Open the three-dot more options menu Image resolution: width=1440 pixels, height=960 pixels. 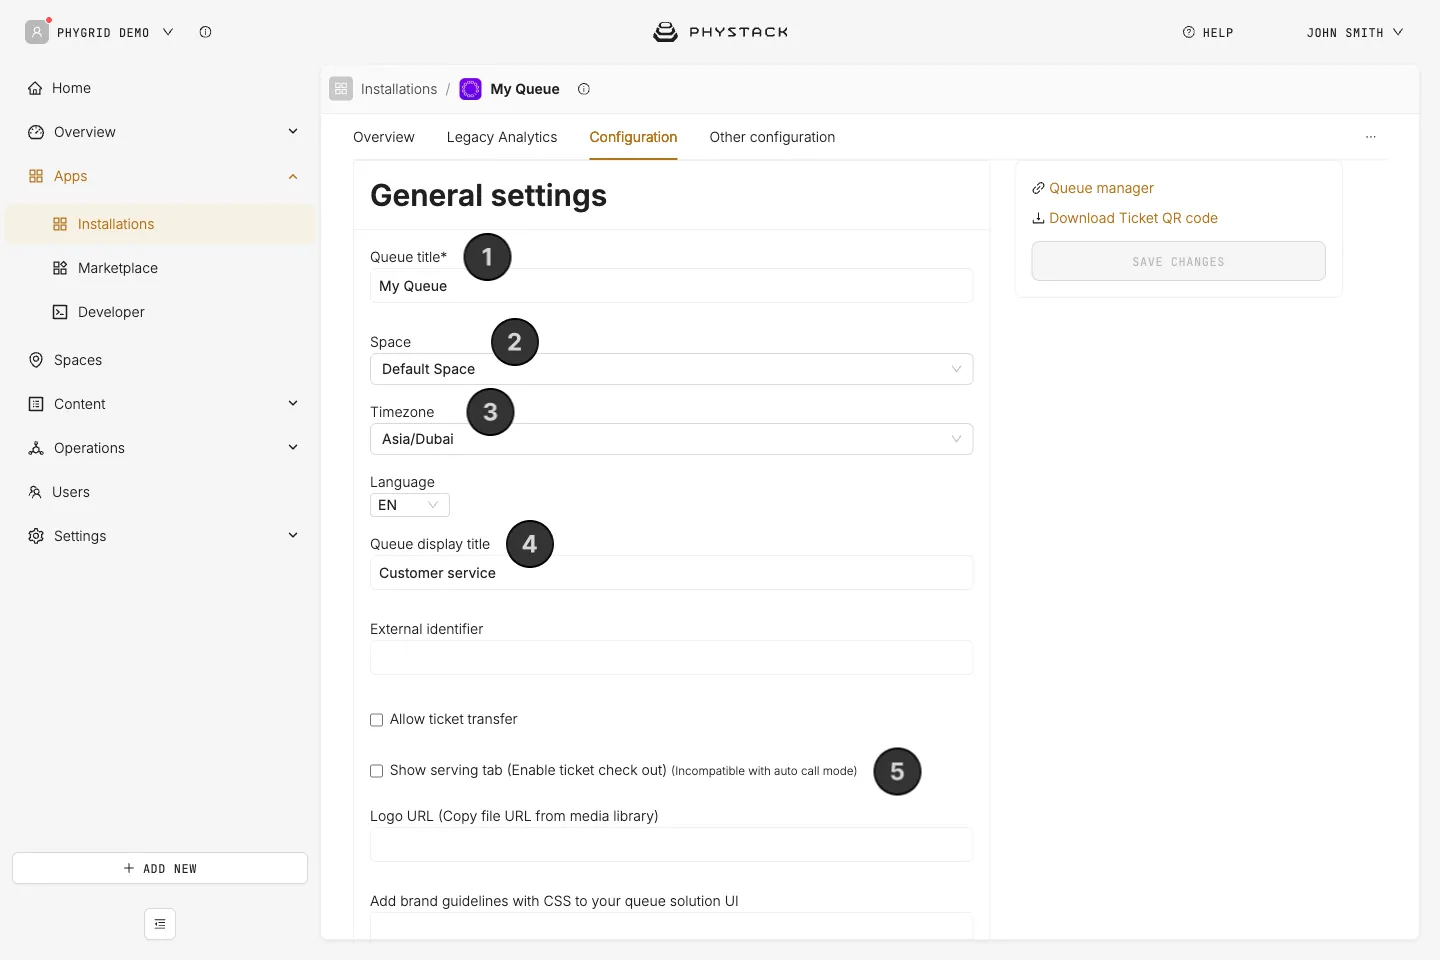(1371, 137)
